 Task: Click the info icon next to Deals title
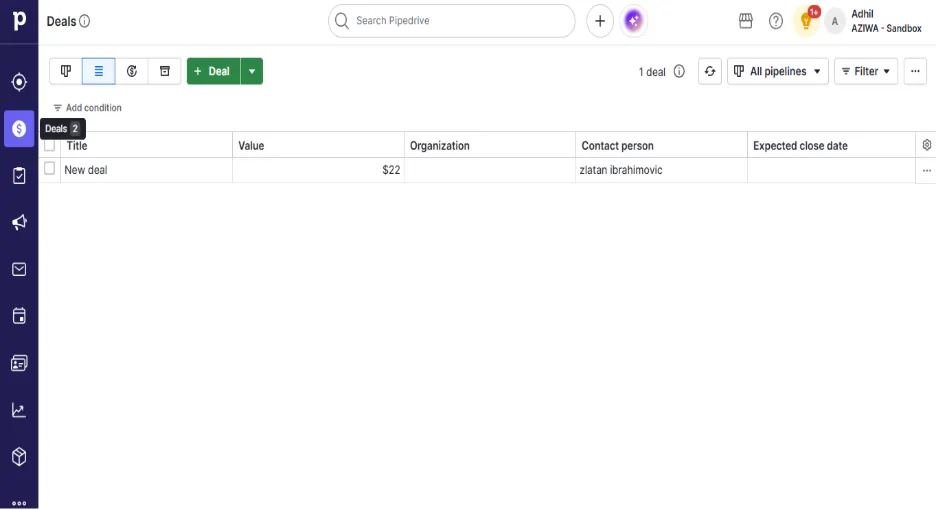coord(85,21)
